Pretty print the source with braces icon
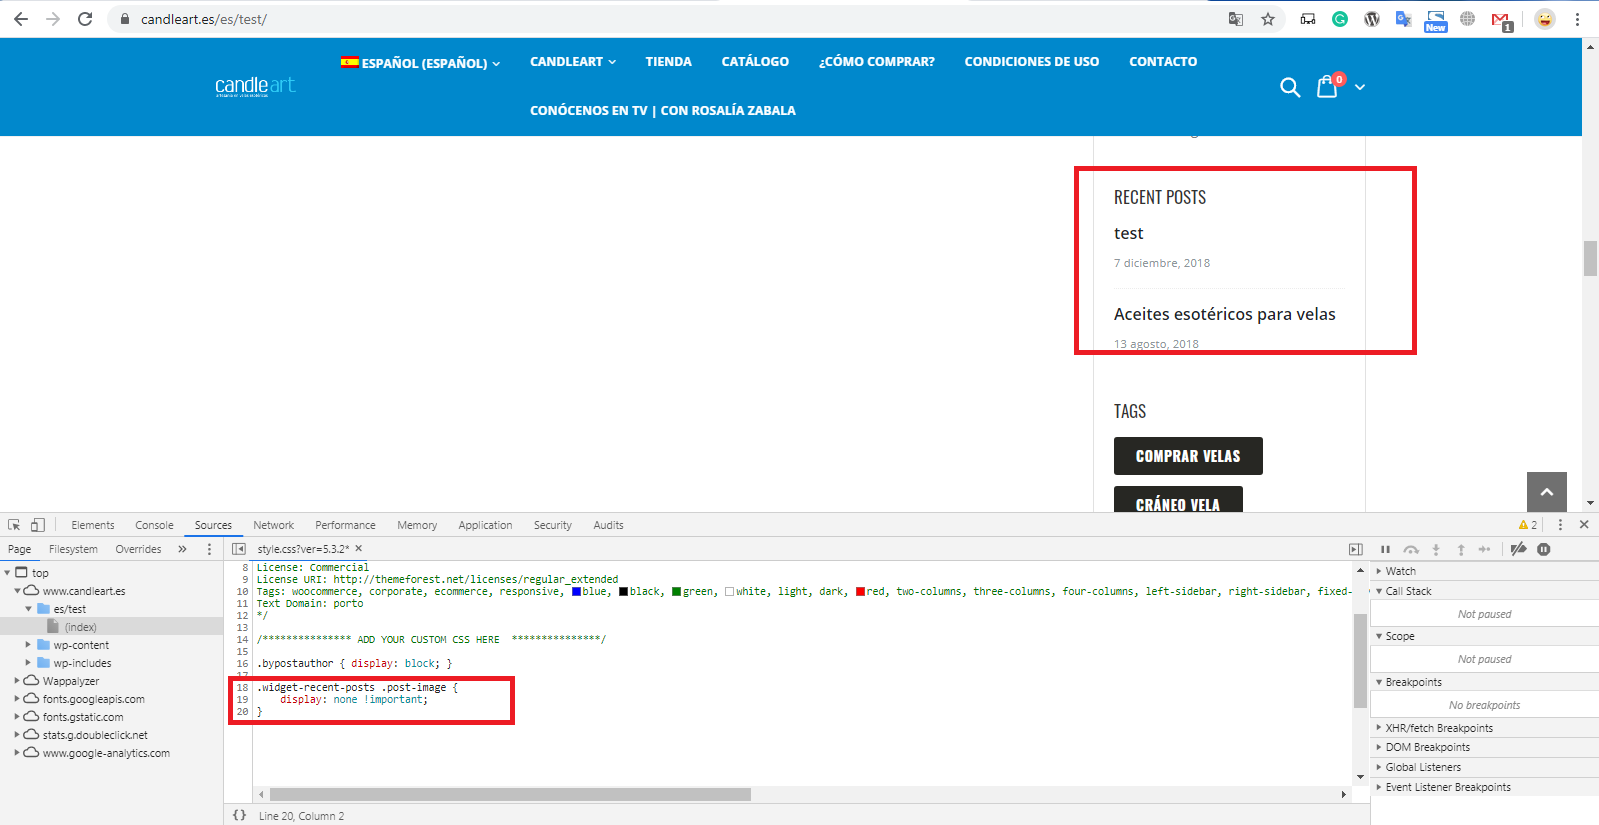This screenshot has width=1599, height=825. (239, 815)
